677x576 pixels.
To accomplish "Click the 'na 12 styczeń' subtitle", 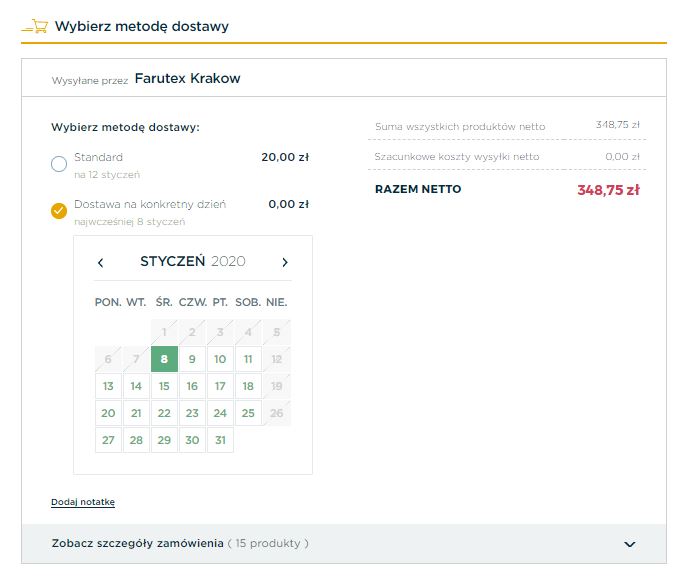I will (107, 175).
